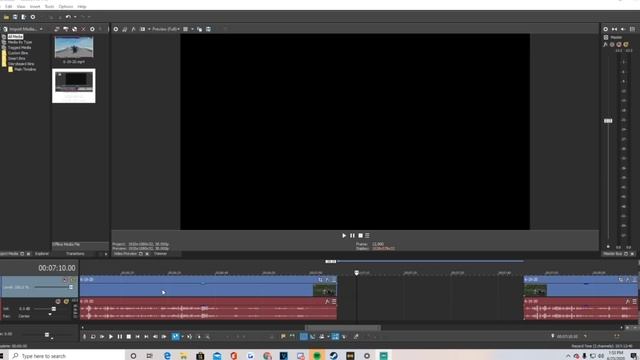Switch to the Explorer tab
The height and width of the screenshot is (360, 640).
[42, 254]
